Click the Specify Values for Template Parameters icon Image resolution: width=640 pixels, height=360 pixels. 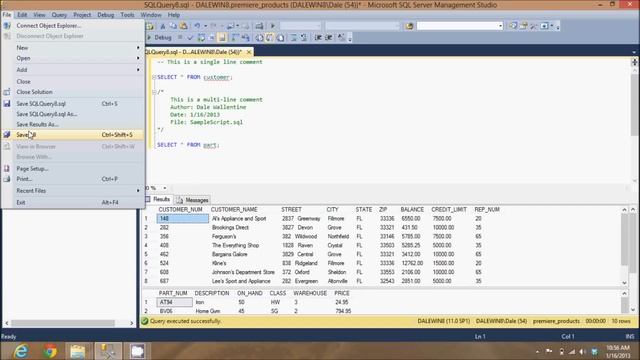coord(341,38)
